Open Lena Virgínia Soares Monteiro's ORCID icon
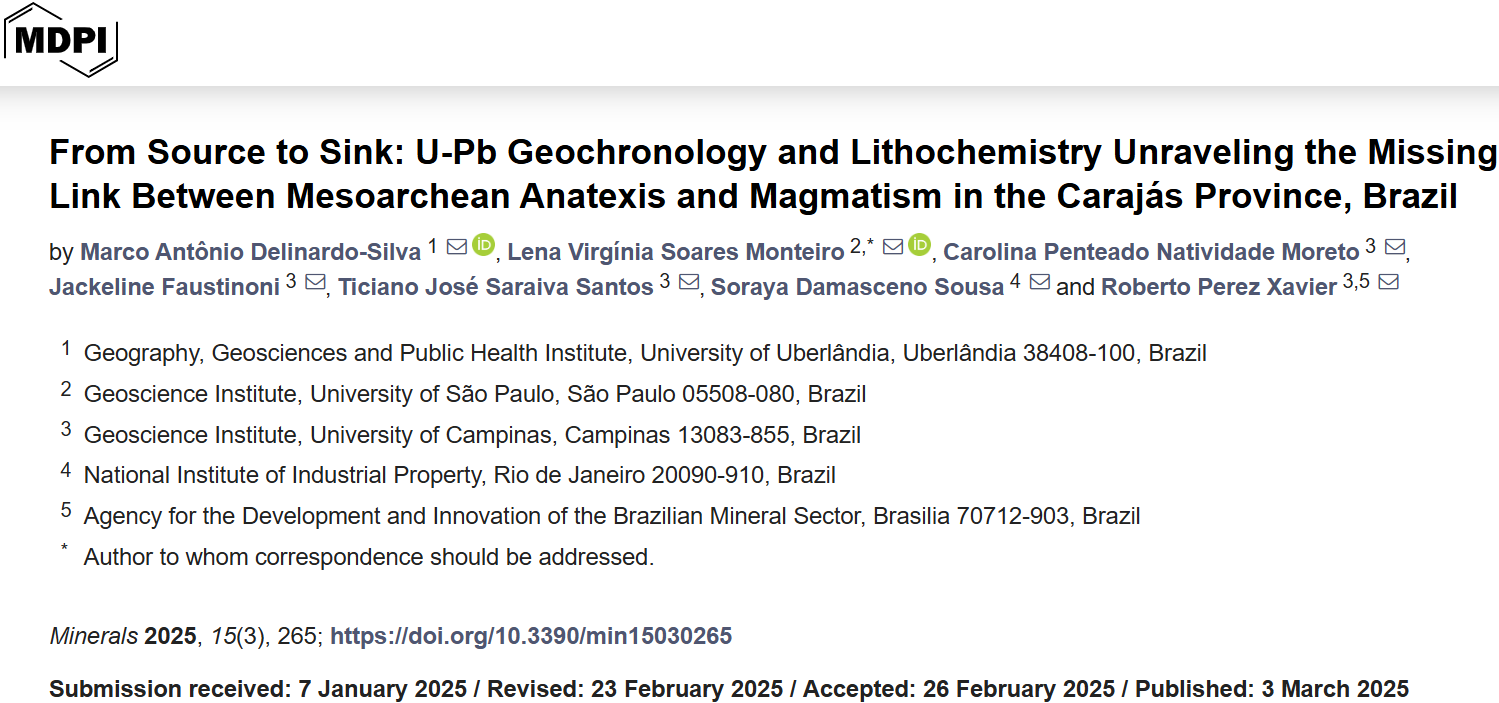The height and width of the screenshot is (703, 1499). 920,245
